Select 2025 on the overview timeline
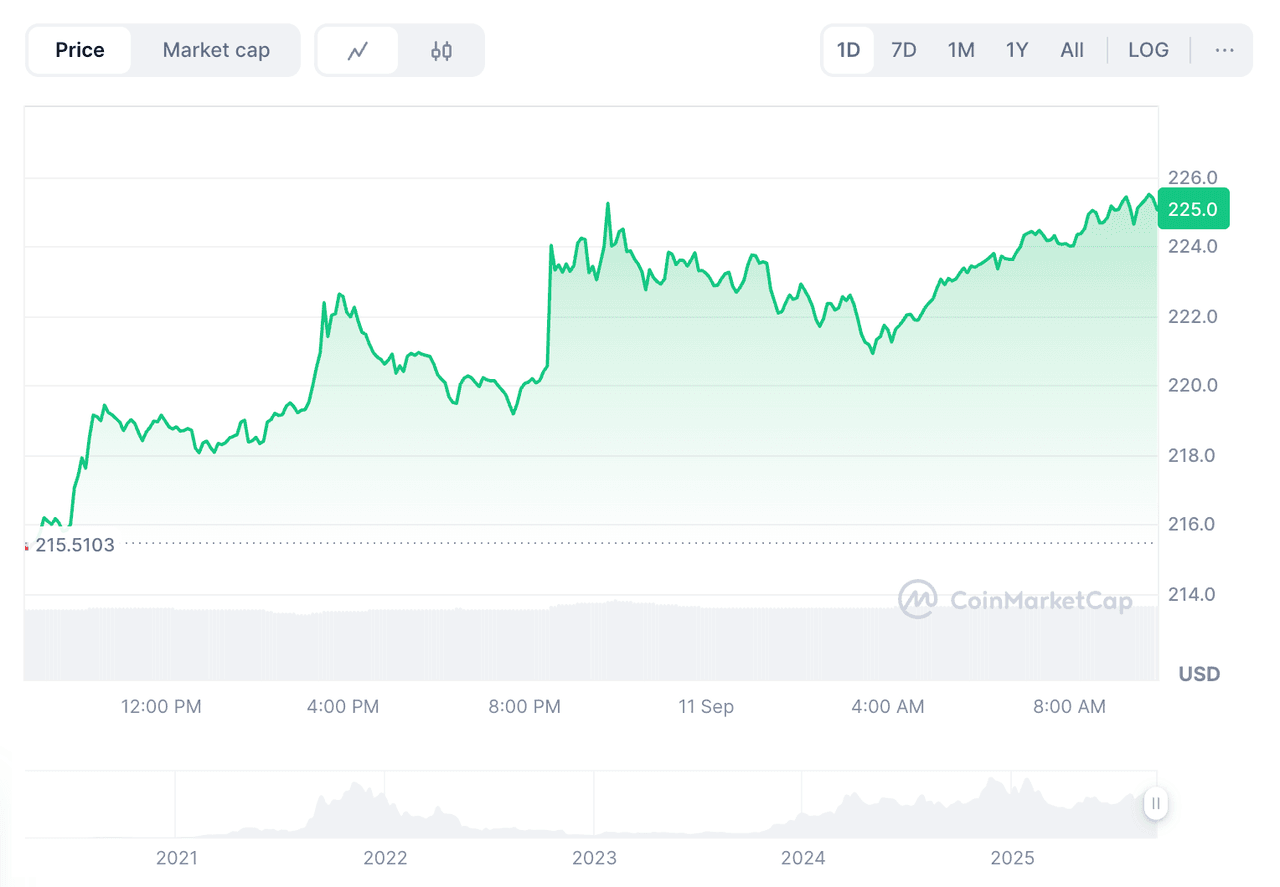Image resolution: width=1280 pixels, height=887 pixels. pos(1012,858)
